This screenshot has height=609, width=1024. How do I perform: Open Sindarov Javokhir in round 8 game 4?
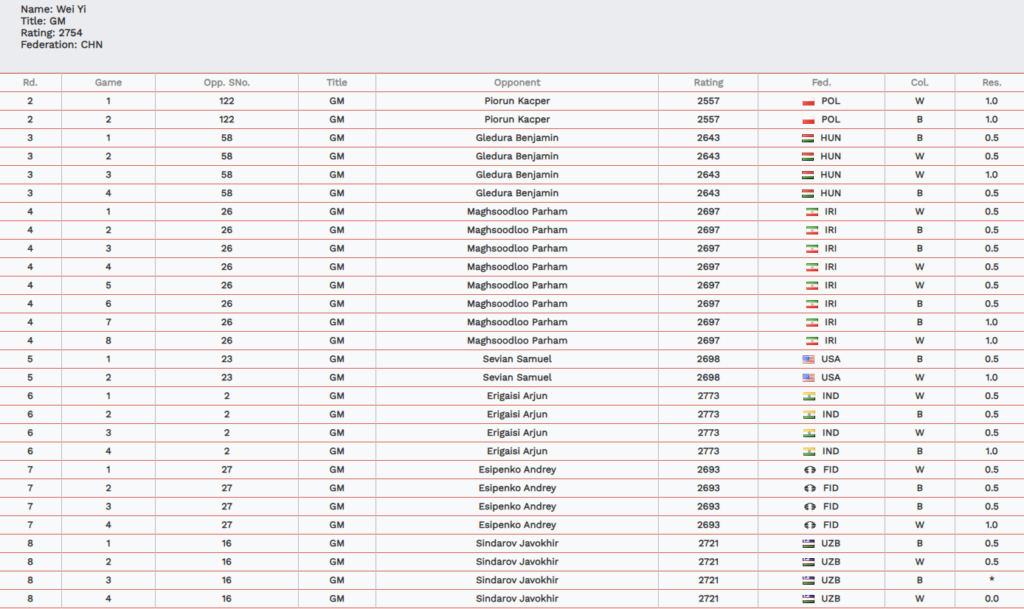(x=517, y=598)
